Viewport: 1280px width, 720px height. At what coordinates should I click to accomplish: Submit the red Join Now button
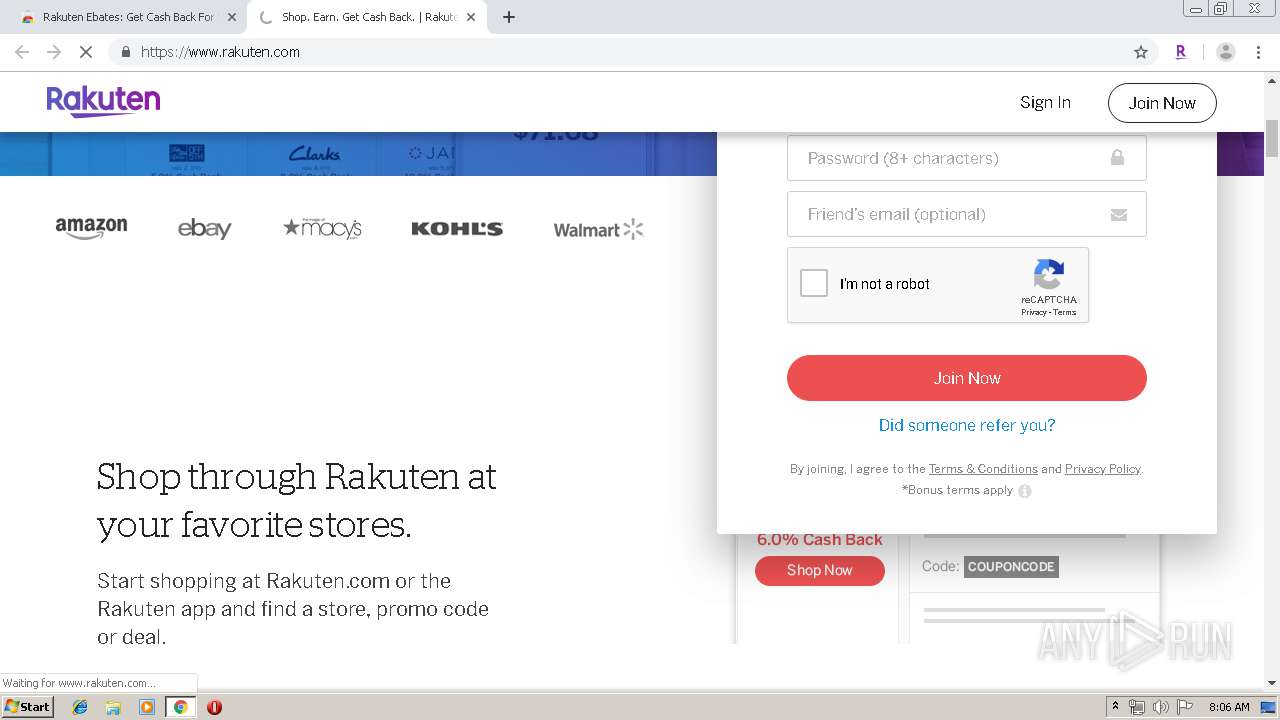(967, 378)
